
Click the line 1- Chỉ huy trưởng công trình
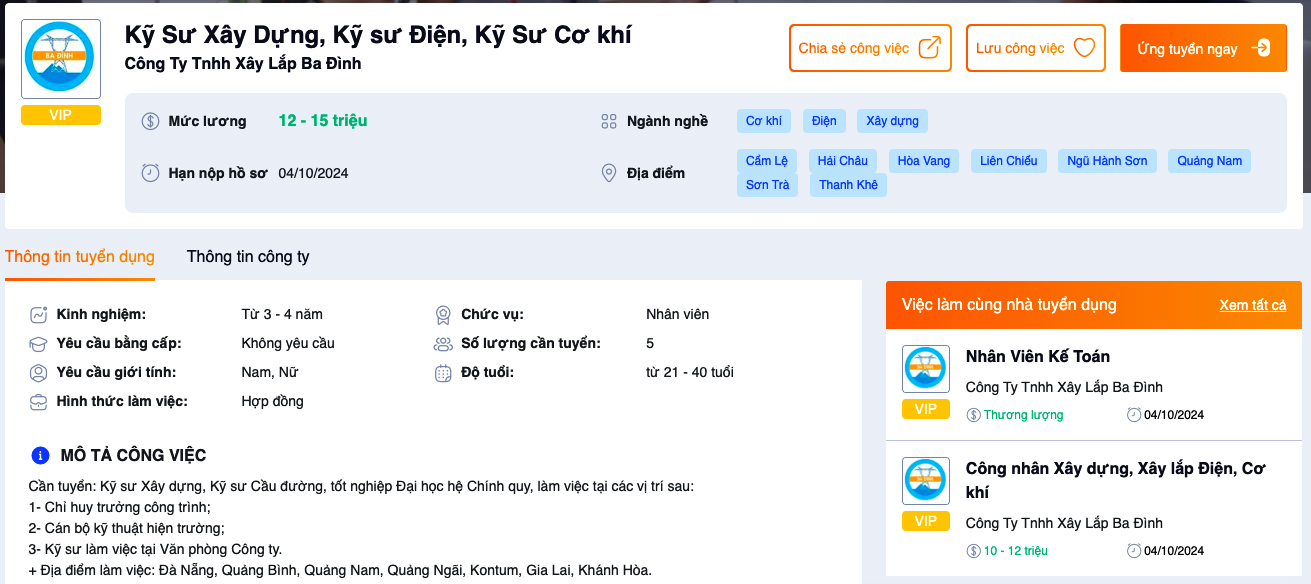coord(120,507)
